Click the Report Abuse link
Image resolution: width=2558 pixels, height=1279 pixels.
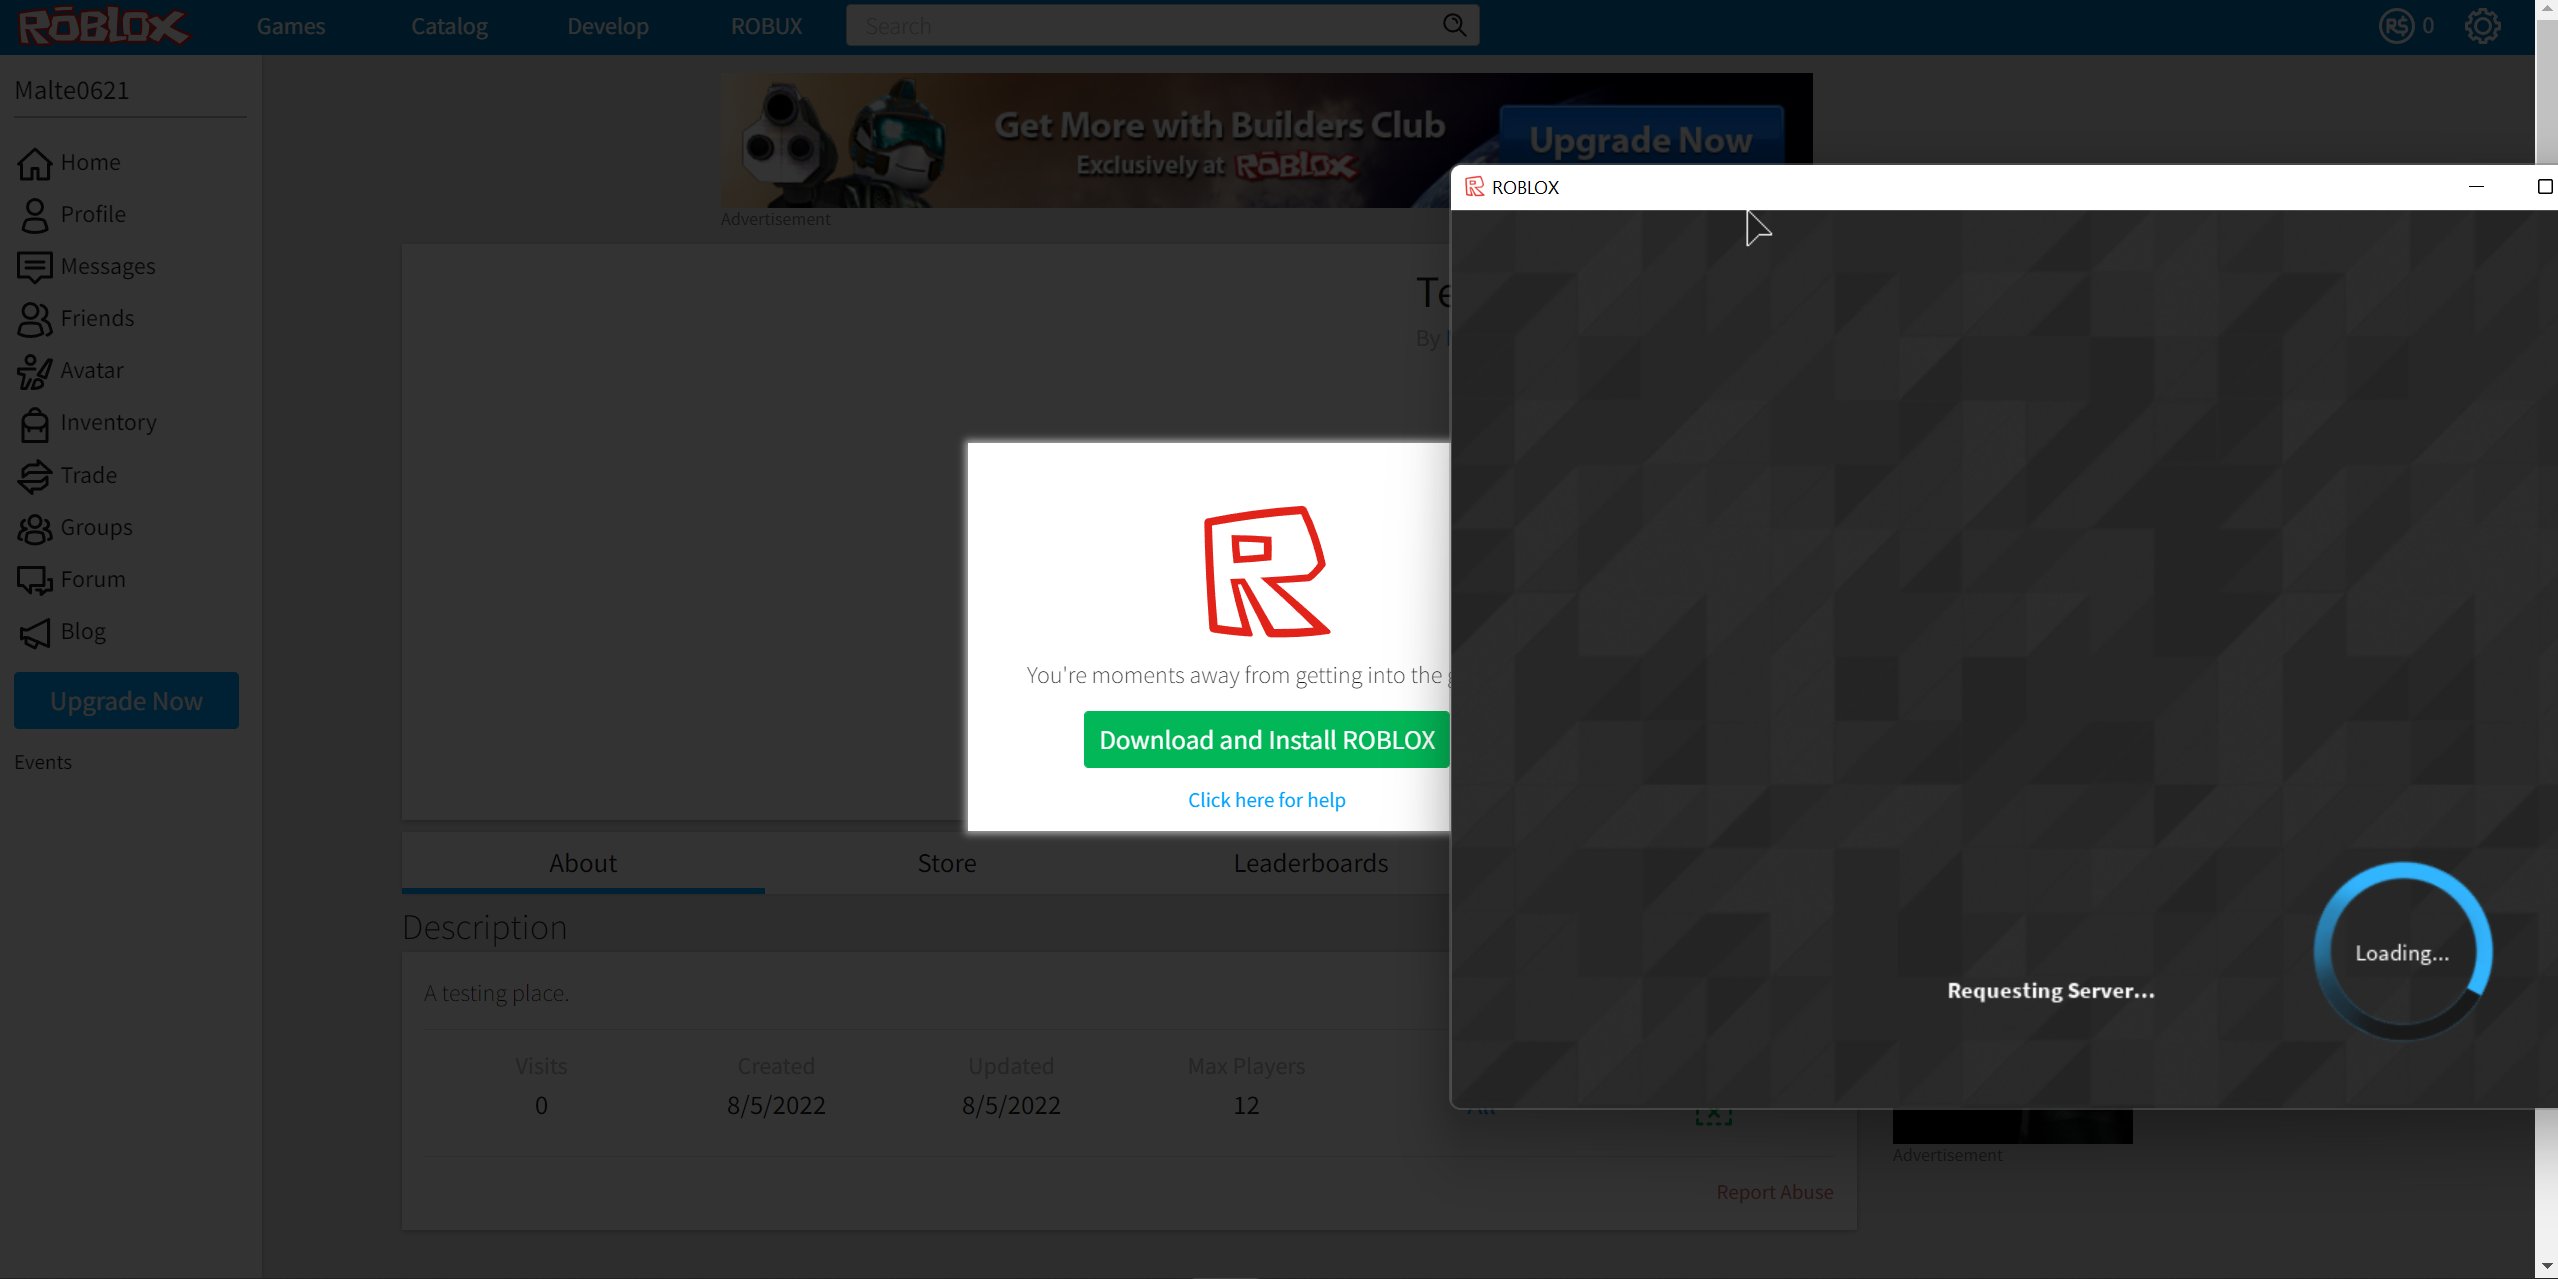[x=1775, y=1192]
